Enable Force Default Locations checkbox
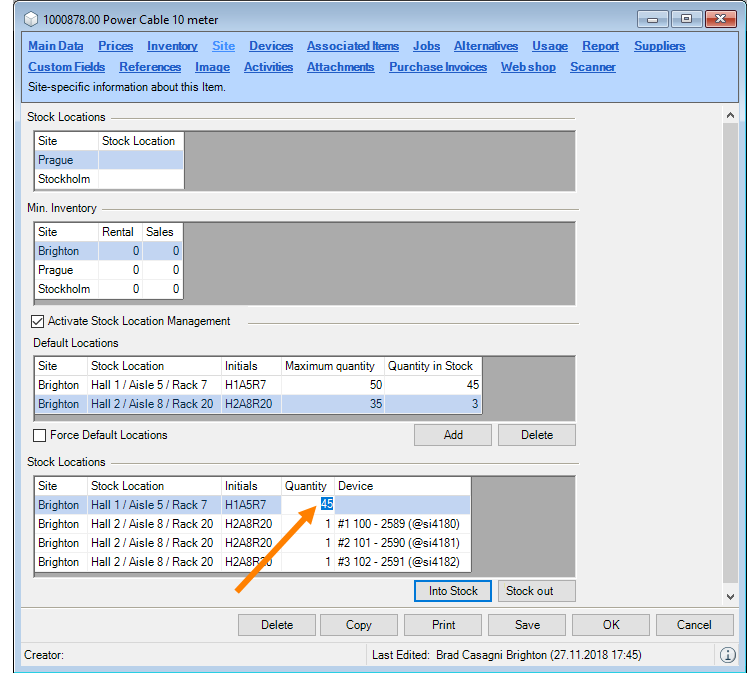 pyautogui.click(x=40, y=435)
